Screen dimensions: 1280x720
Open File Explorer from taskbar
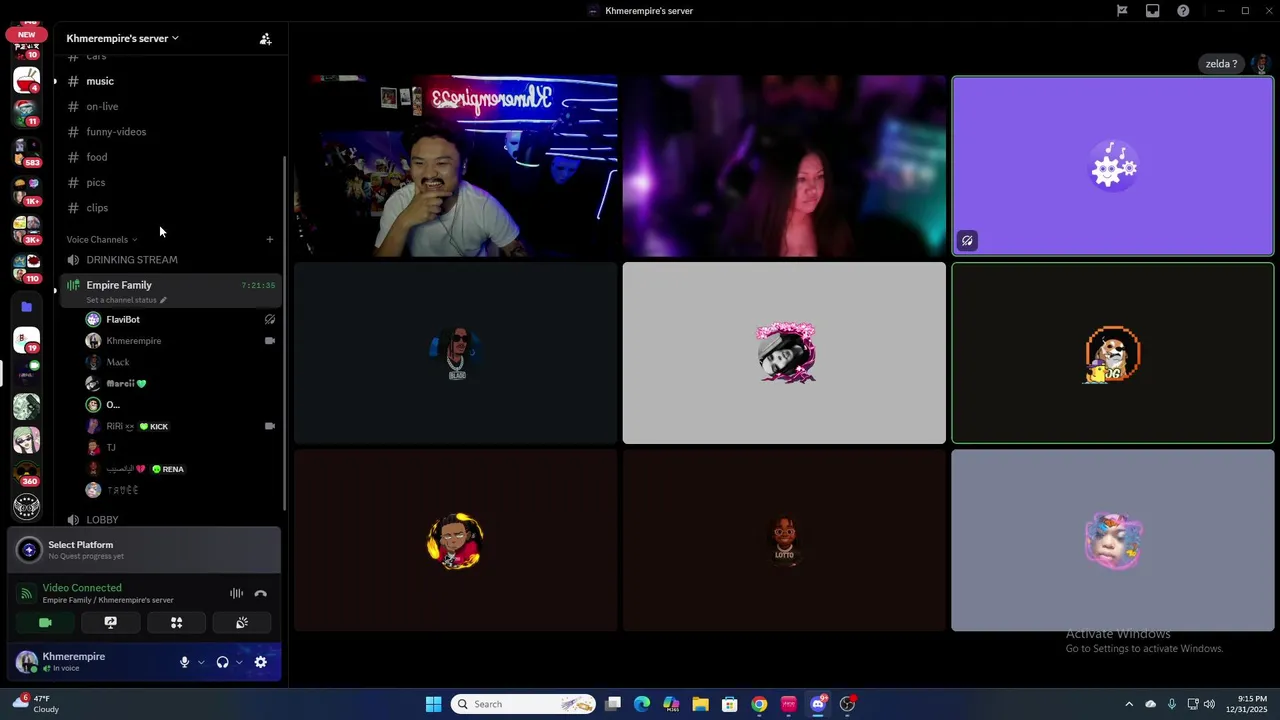click(x=700, y=704)
